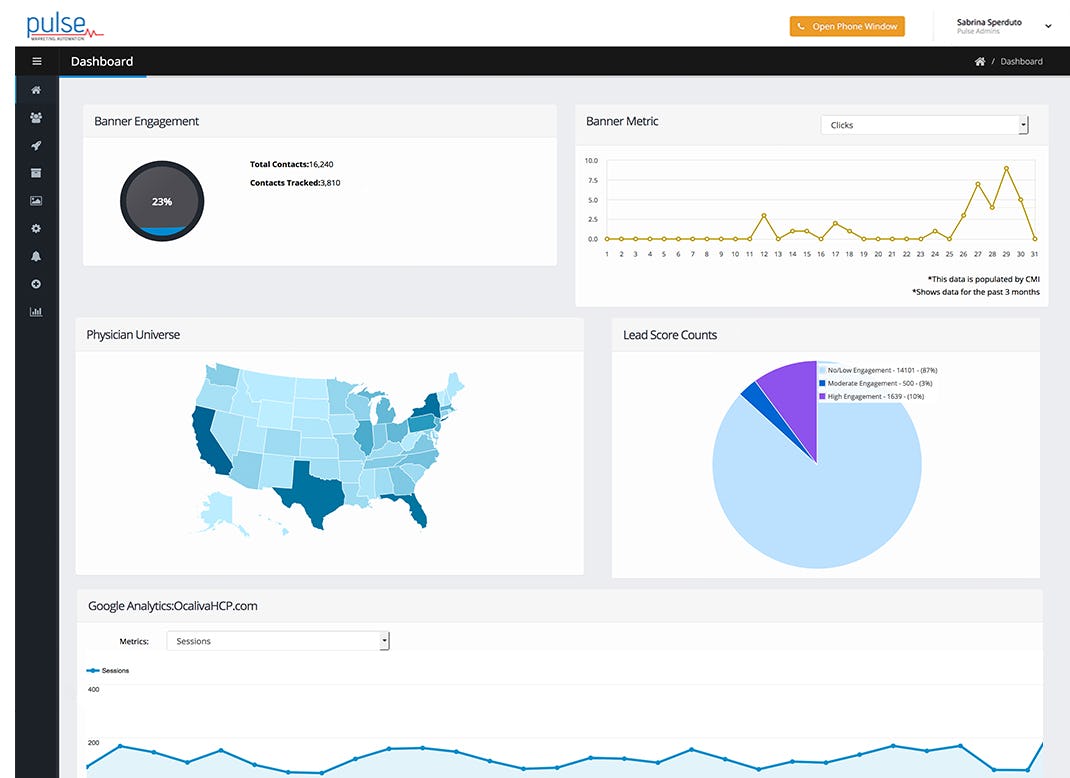Open the Banner Metric Clicks dropdown
This screenshot has width=1070, height=778.
(922, 125)
